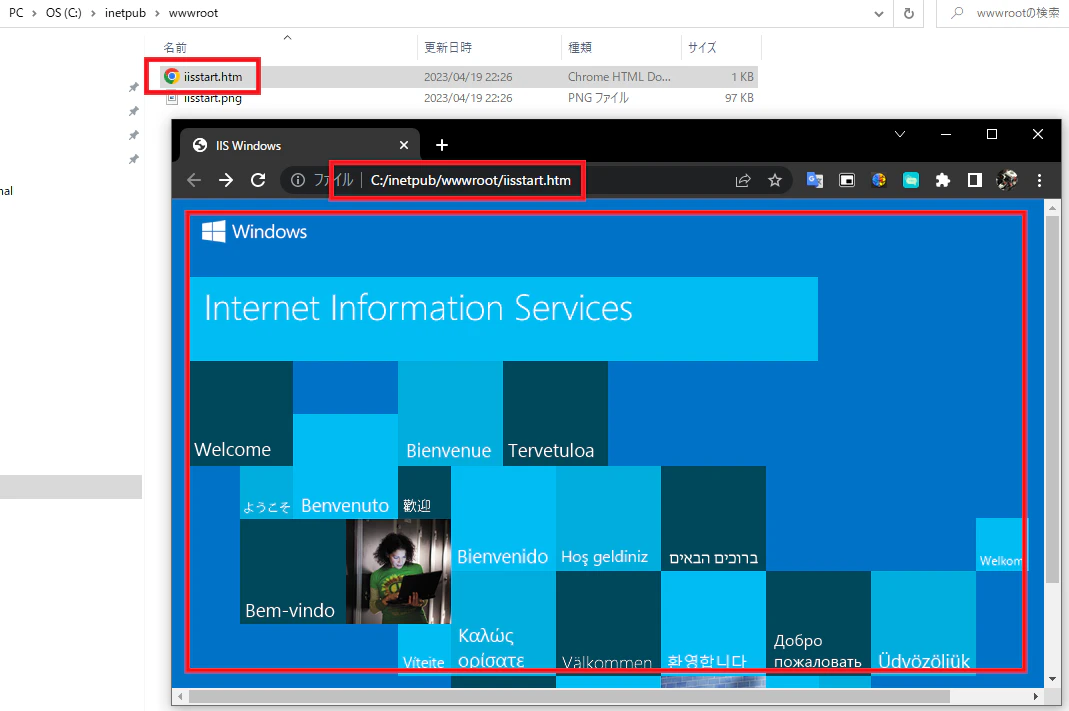Click the Bienvenue tile
The image size is (1069, 711).
click(x=450, y=414)
